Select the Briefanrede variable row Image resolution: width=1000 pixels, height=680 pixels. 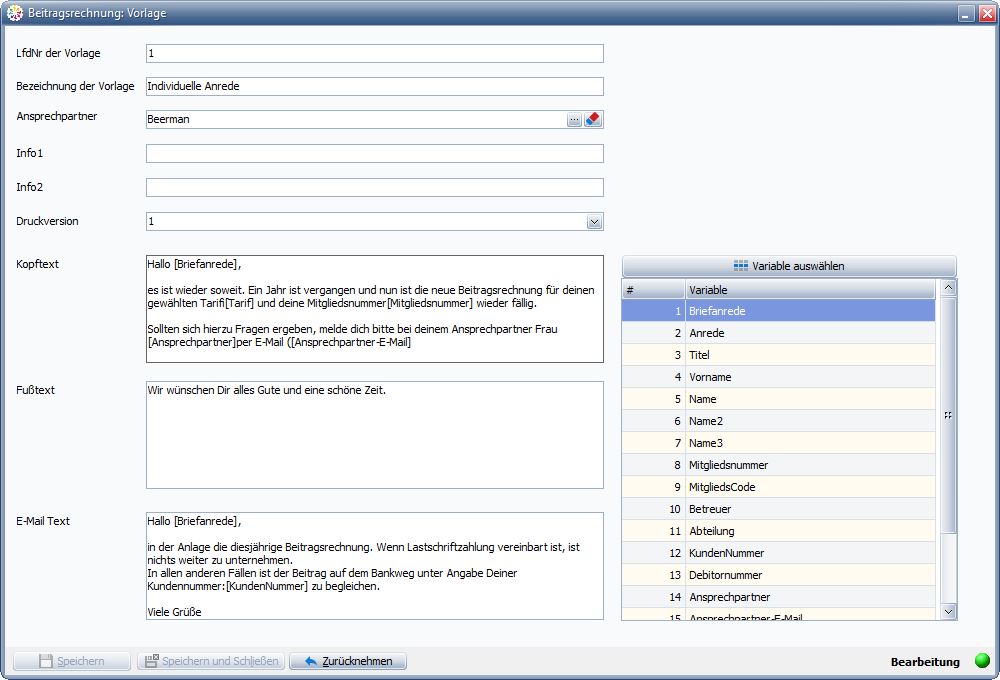click(x=779, y=311)
